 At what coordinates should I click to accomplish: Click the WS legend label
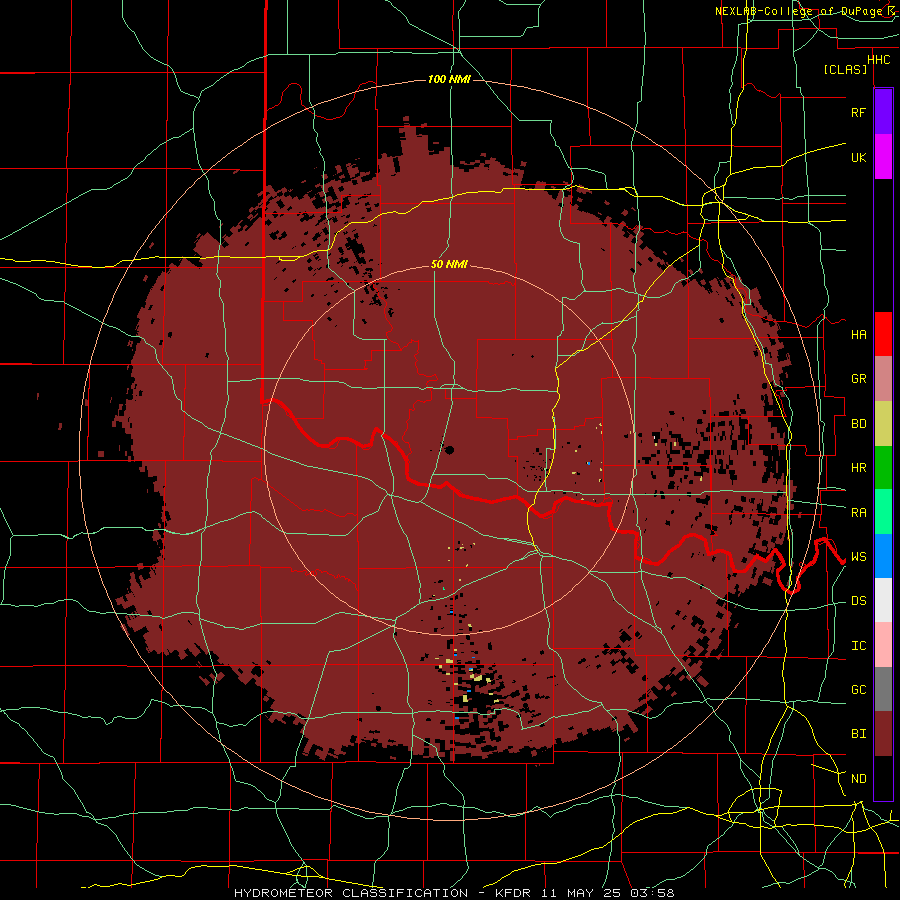point(858,557)
